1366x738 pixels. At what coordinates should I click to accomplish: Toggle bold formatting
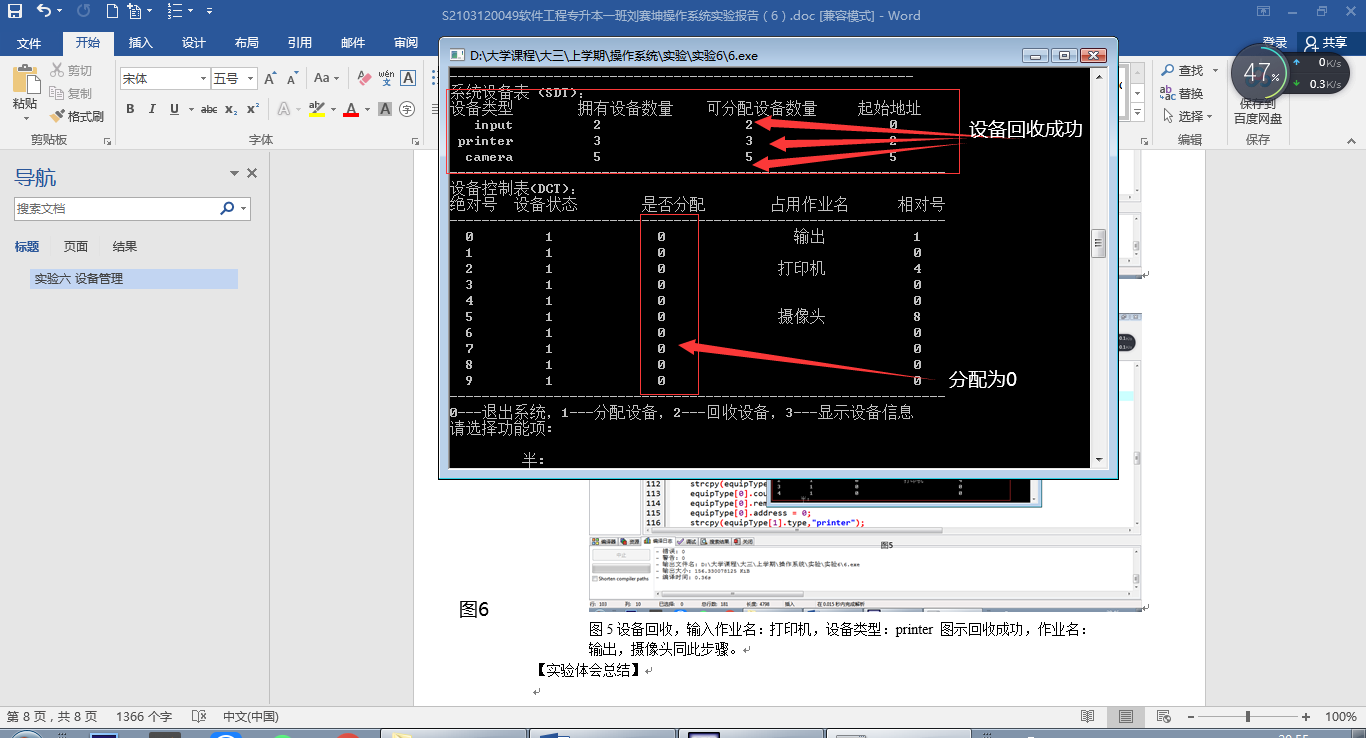[130, 109]
